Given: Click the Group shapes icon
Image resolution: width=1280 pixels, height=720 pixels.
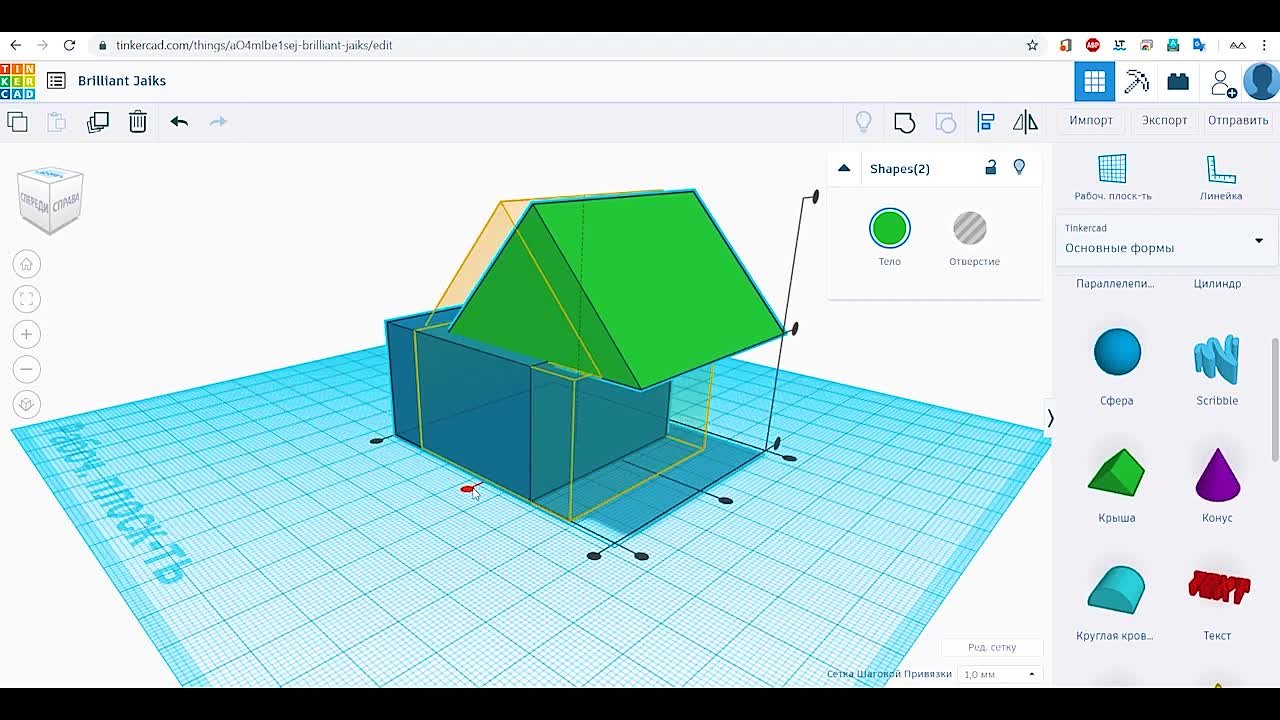Looking at the screenshot, I should pyautogui.click(x=904, y=121).
